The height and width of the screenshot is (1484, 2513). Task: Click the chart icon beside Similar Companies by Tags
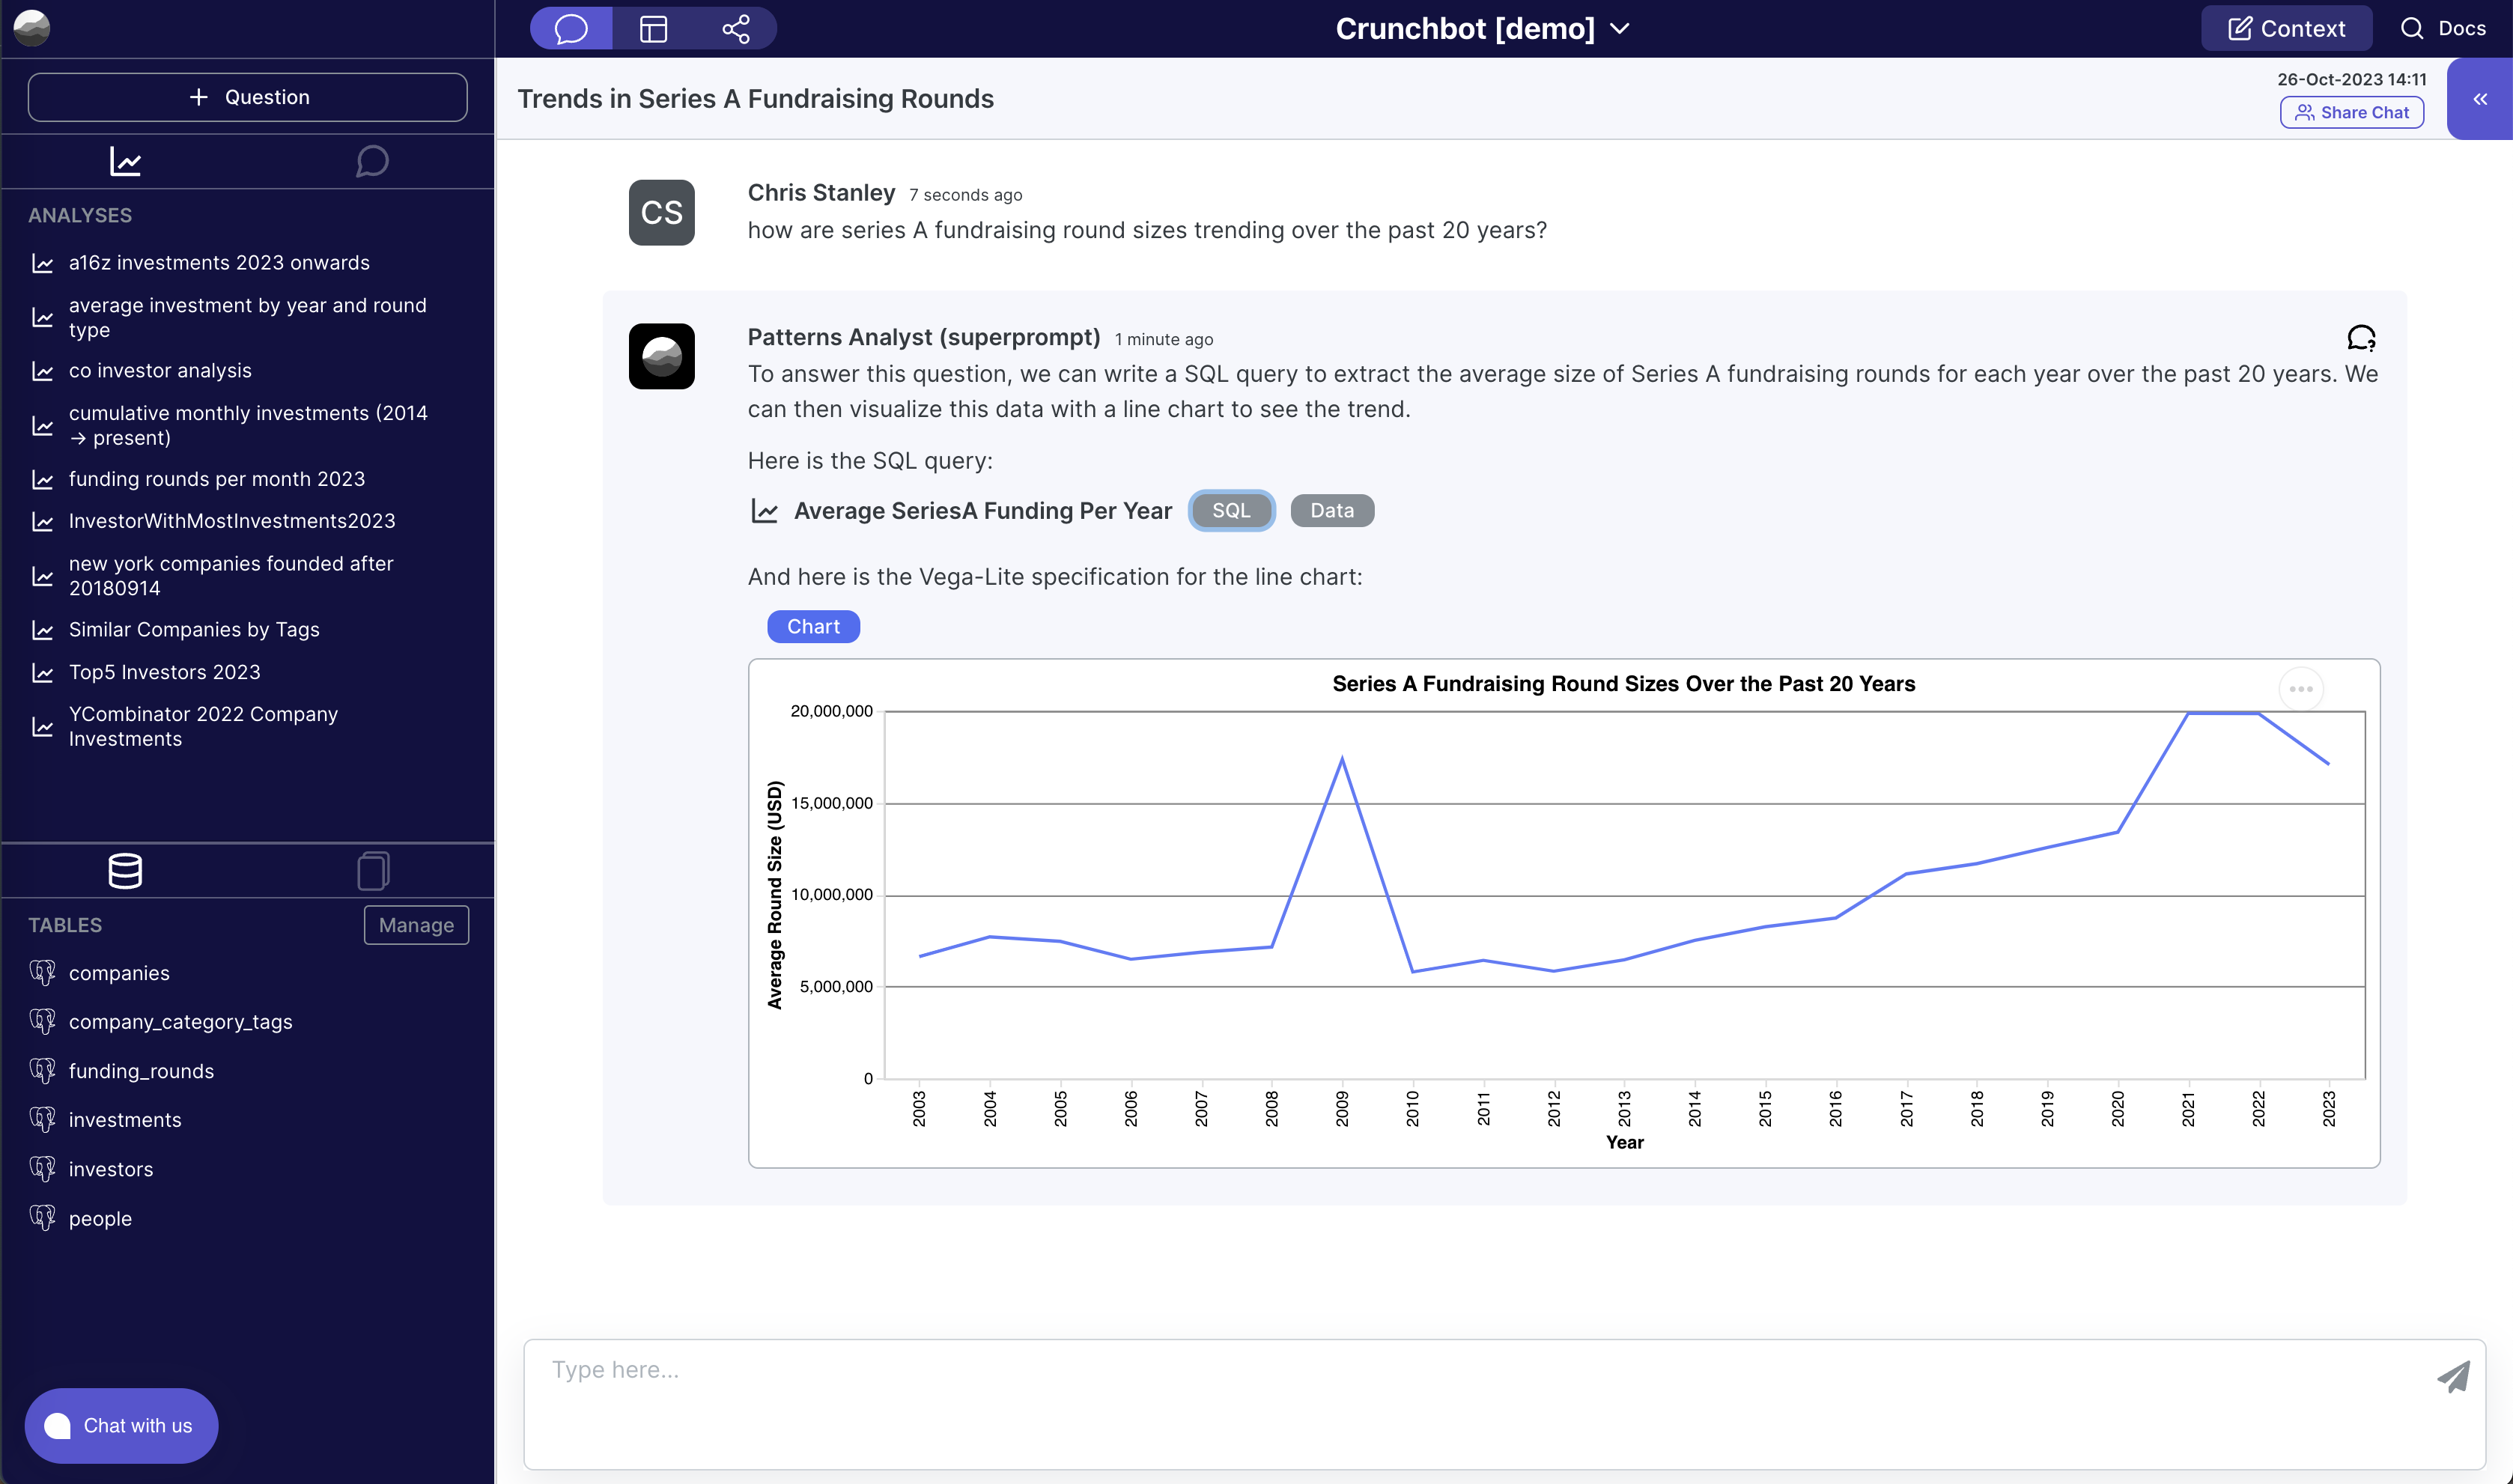(42, 630)
